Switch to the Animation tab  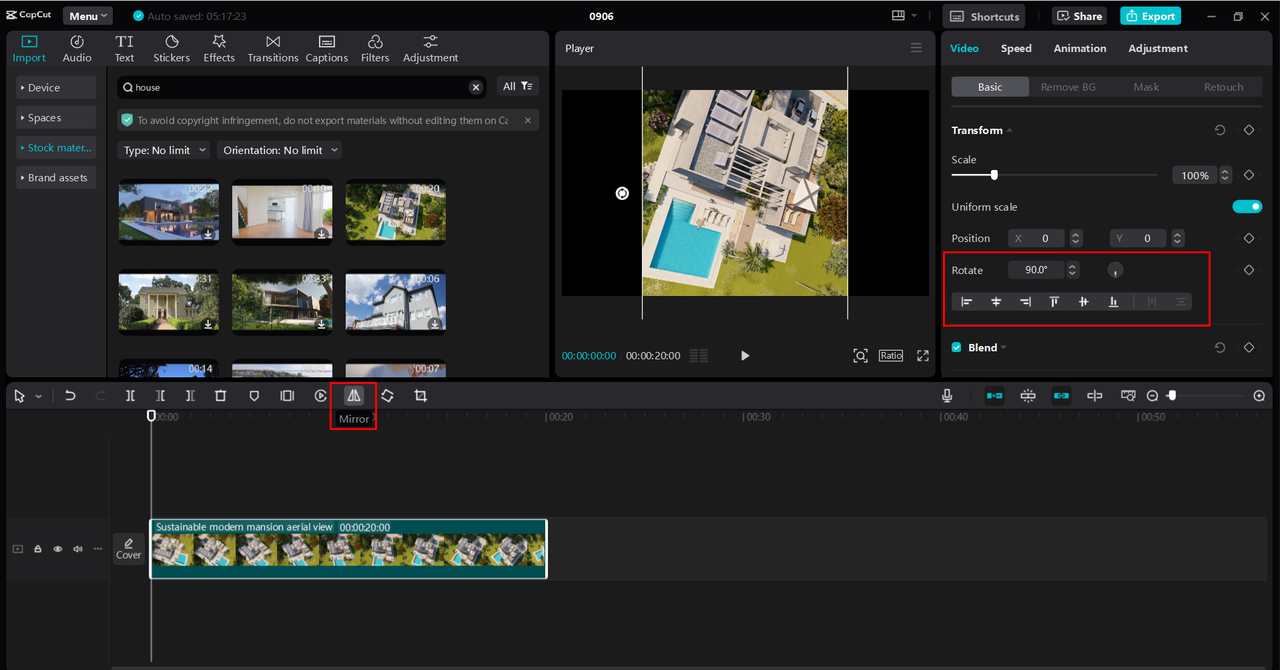[x=1080, y=48]
